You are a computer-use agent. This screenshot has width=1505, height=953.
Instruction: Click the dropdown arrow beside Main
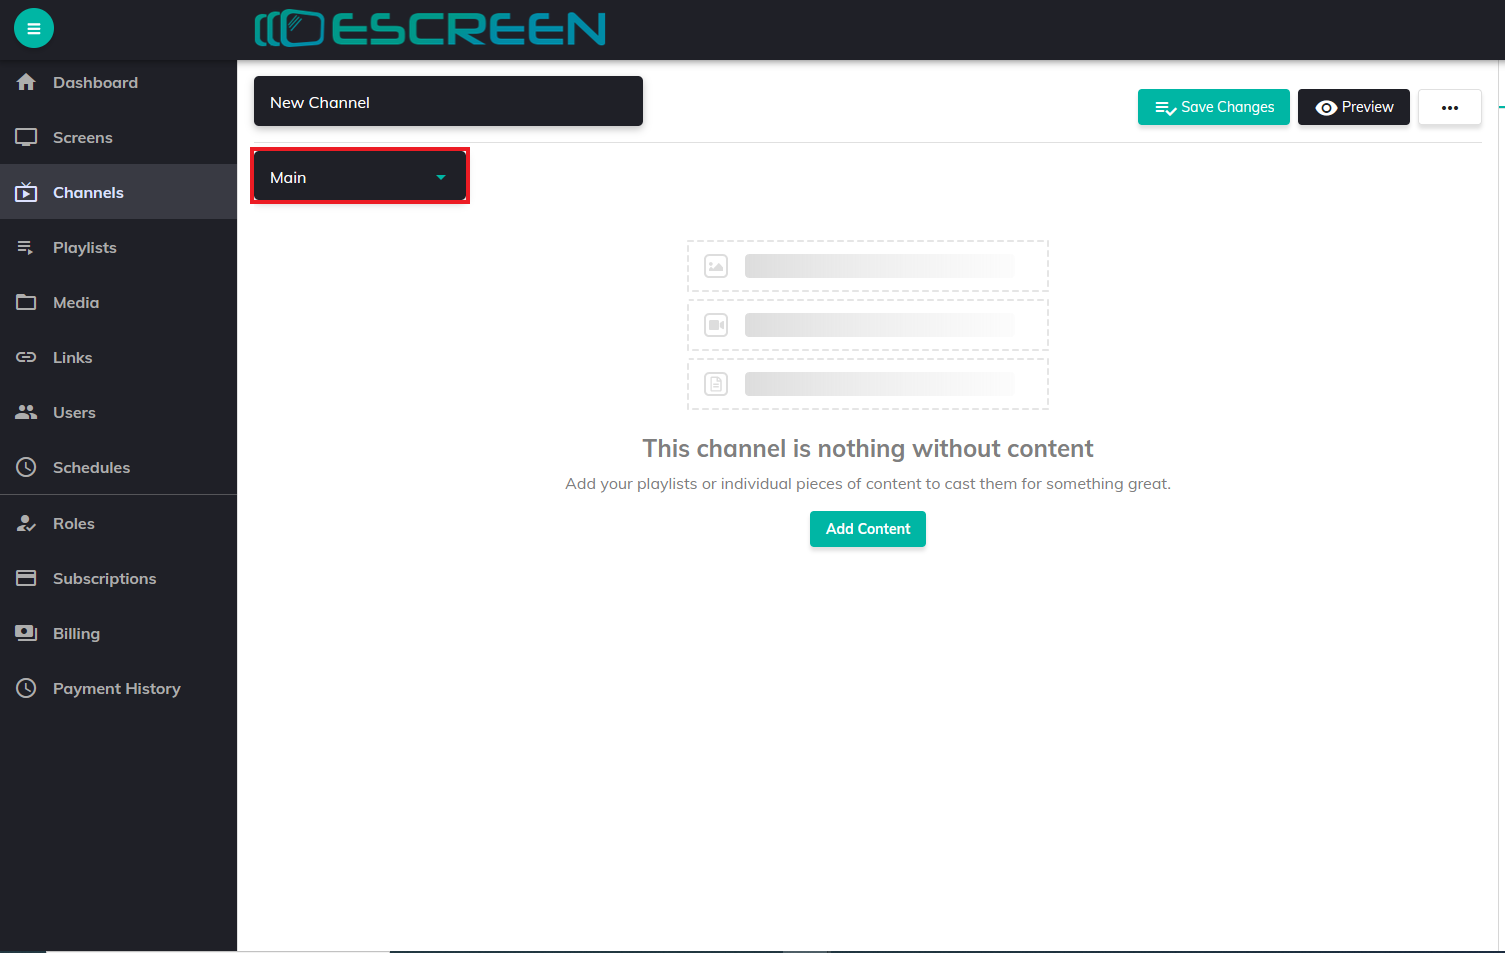point(441,178)
